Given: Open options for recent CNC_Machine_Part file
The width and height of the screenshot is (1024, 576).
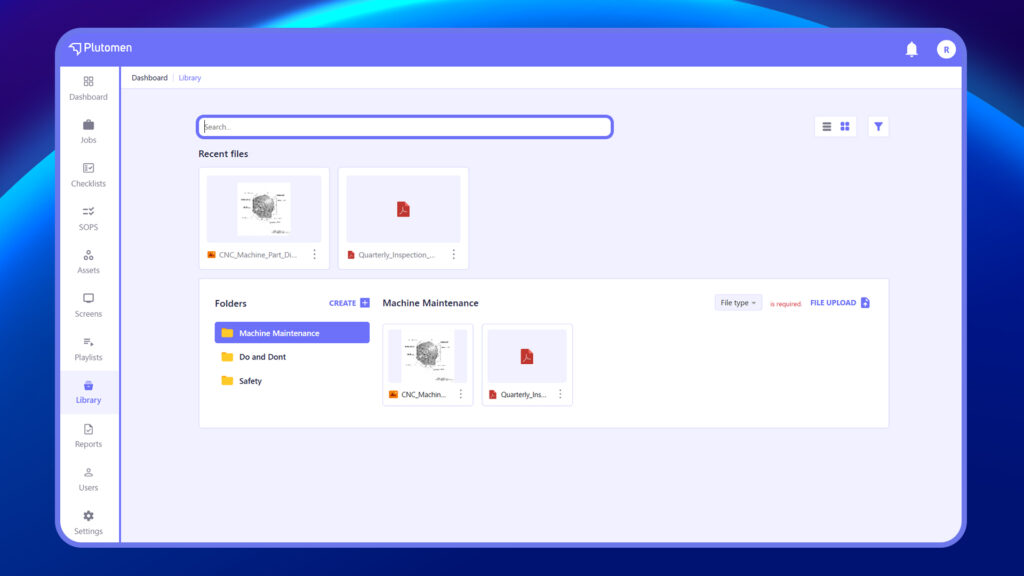Looking at the screenshot, I should click(x=314, y=255).
